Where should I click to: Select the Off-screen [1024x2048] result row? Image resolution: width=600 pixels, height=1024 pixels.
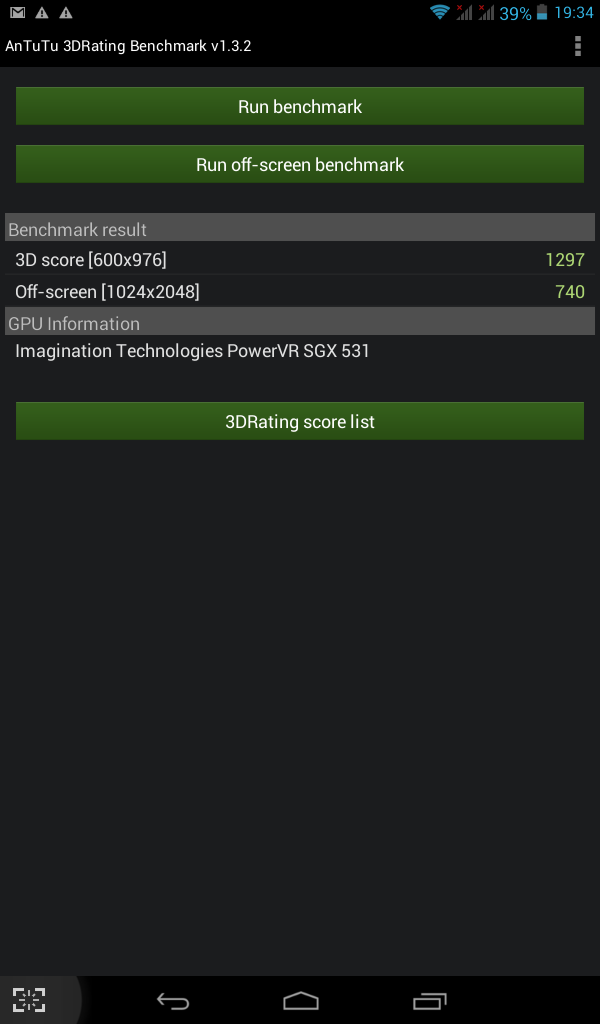300,291
